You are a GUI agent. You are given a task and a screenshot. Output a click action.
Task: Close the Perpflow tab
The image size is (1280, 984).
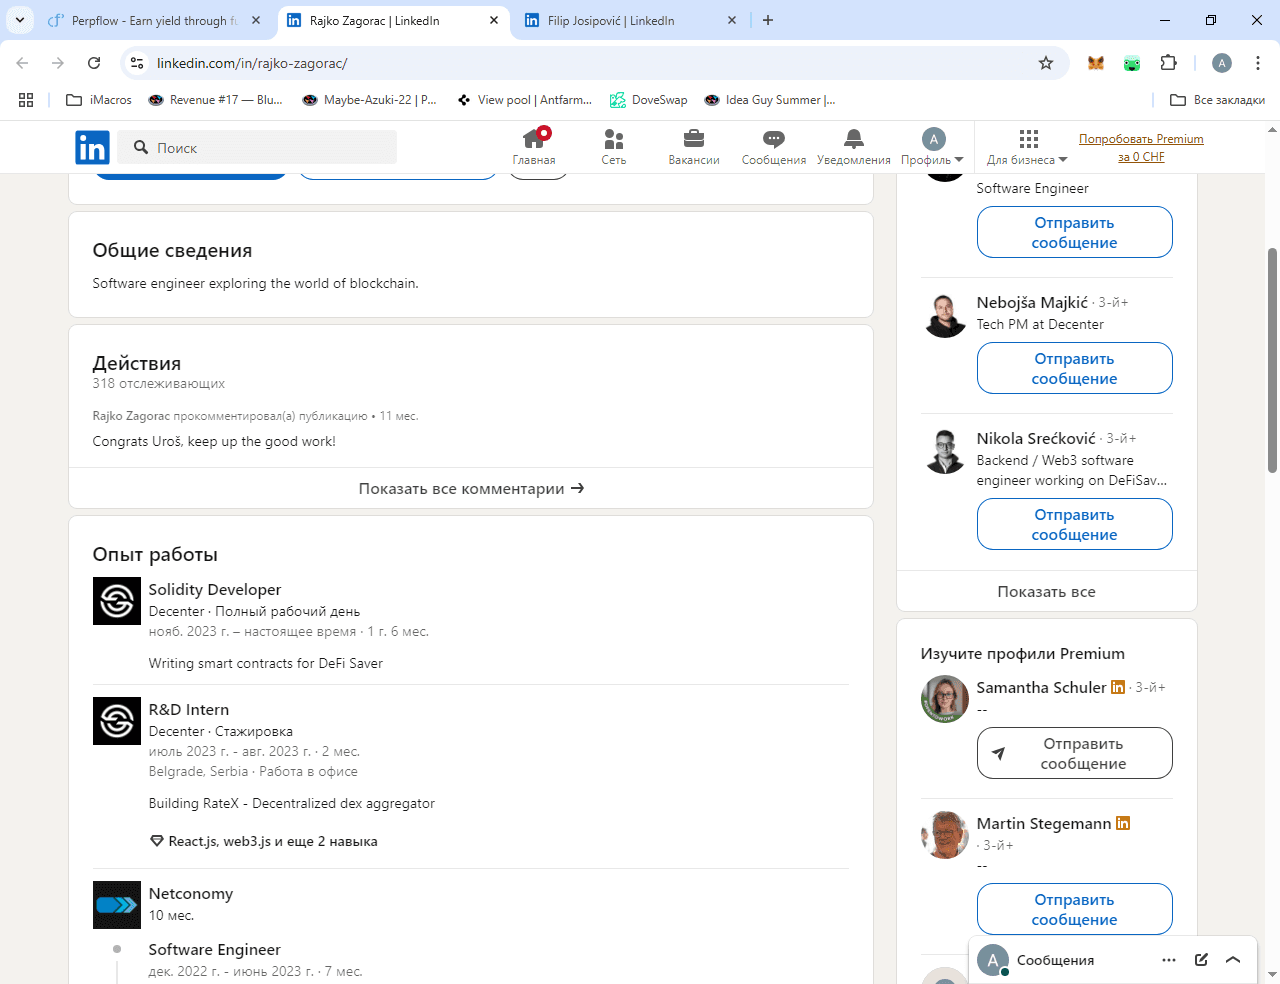256,20
